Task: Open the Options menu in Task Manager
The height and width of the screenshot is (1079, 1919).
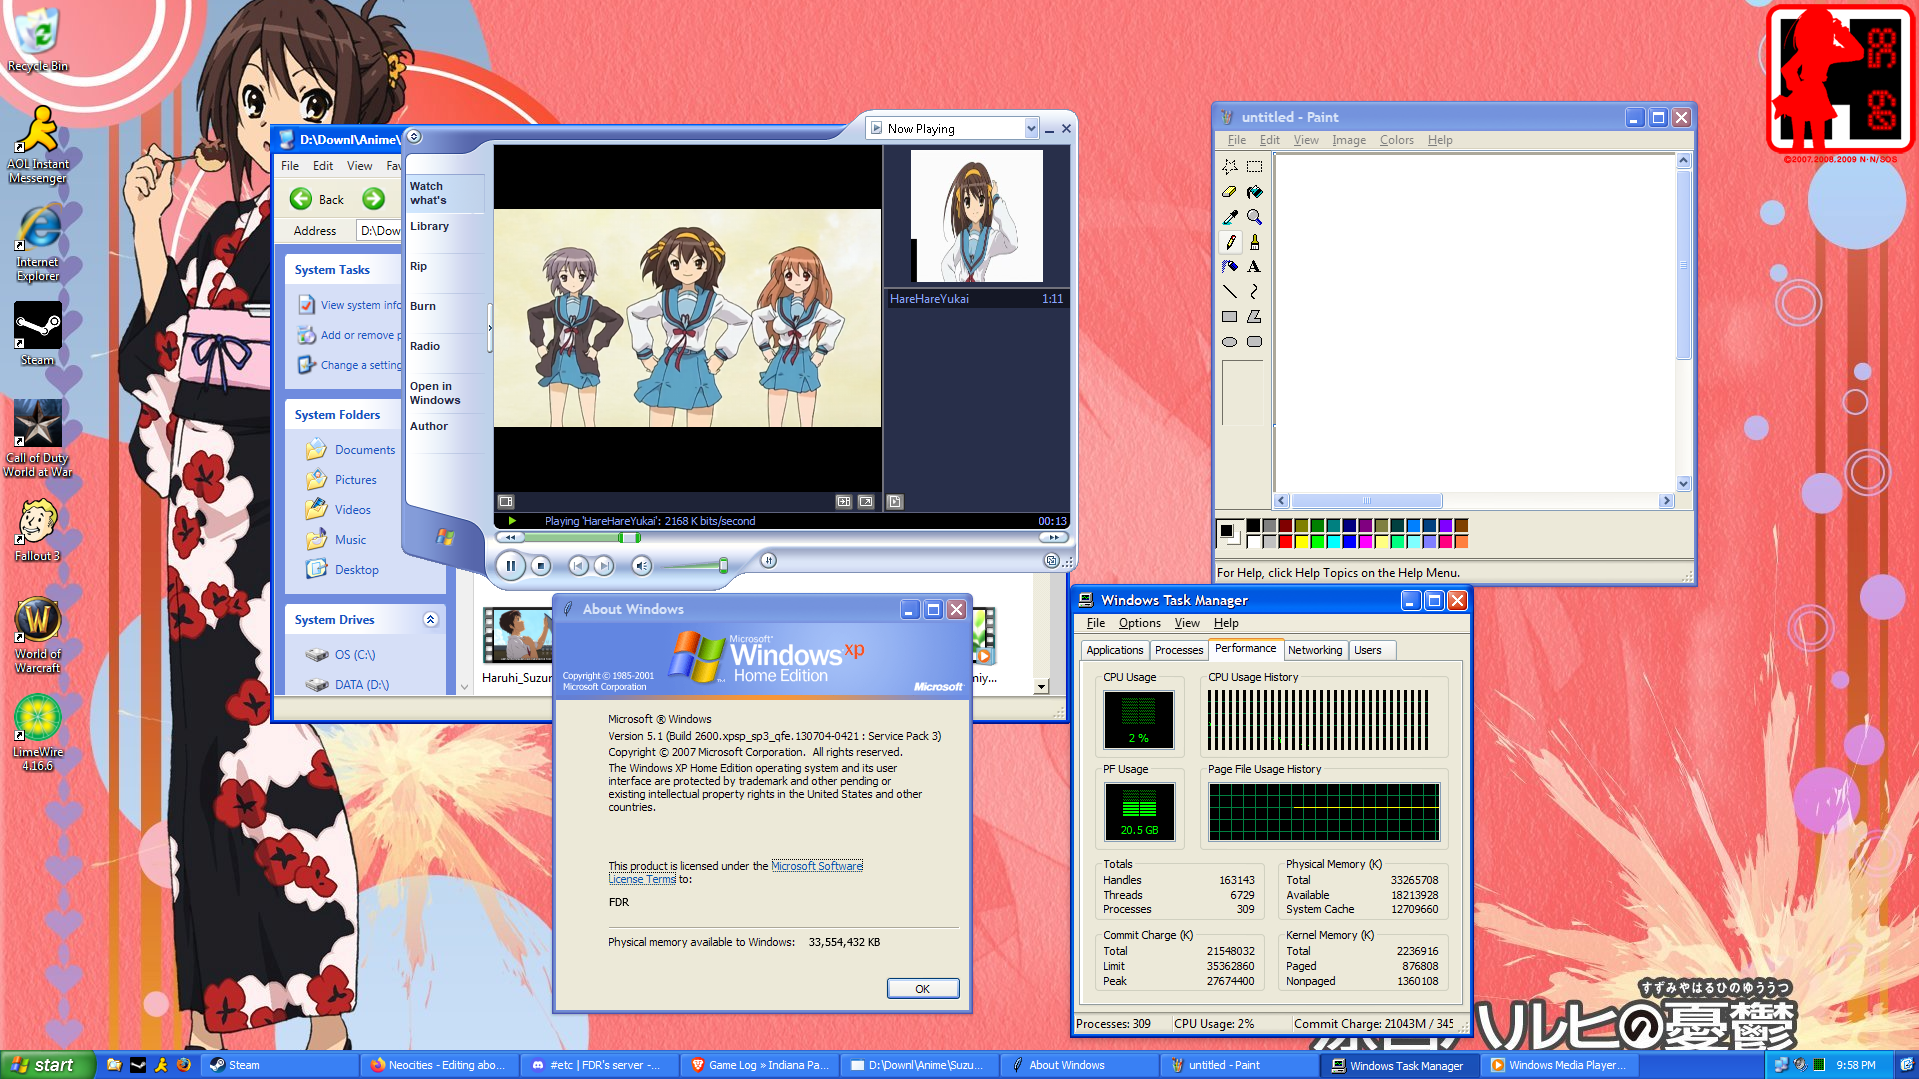Action: point(1140,623)
